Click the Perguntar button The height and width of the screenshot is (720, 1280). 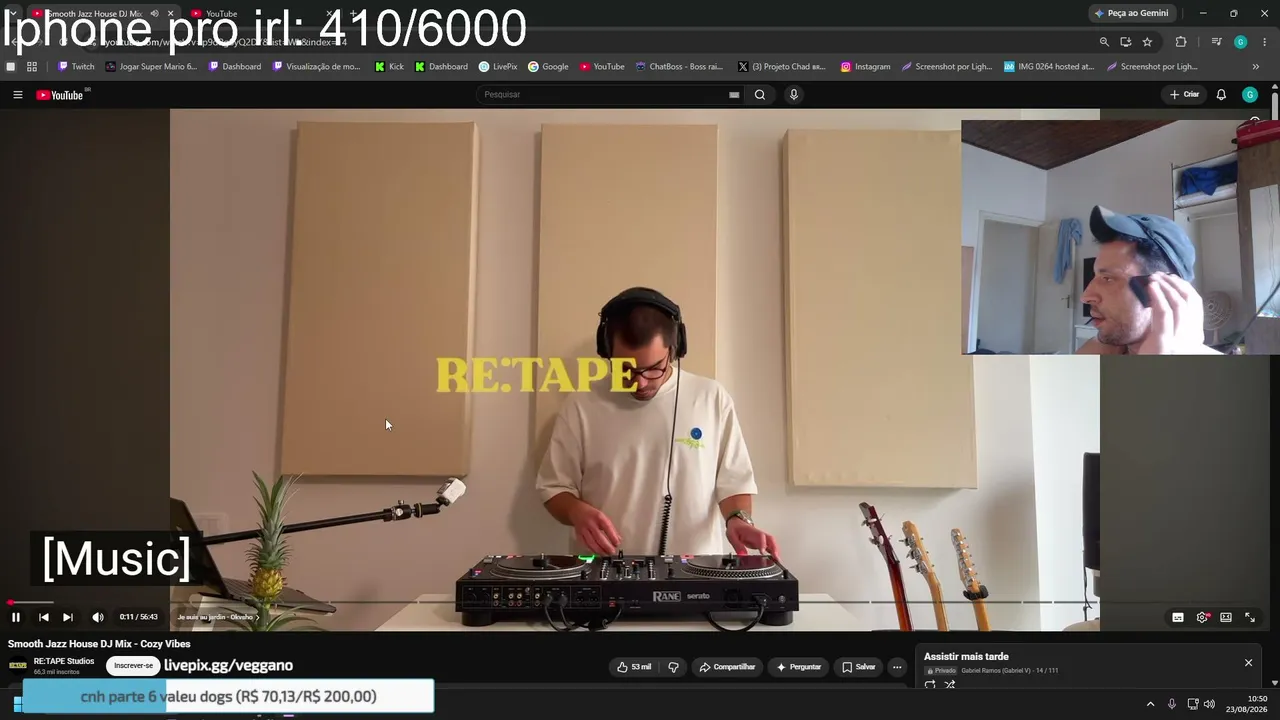point(799,667)
